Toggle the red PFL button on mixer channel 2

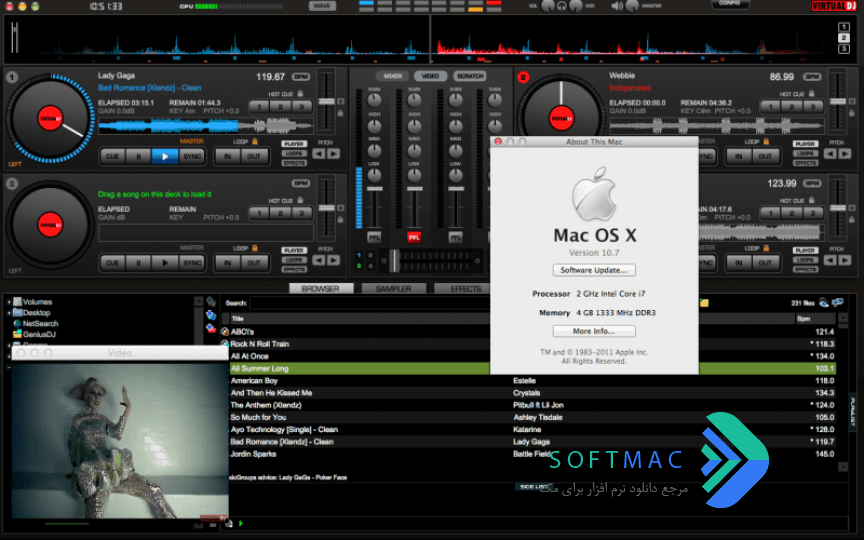point(414,237)
